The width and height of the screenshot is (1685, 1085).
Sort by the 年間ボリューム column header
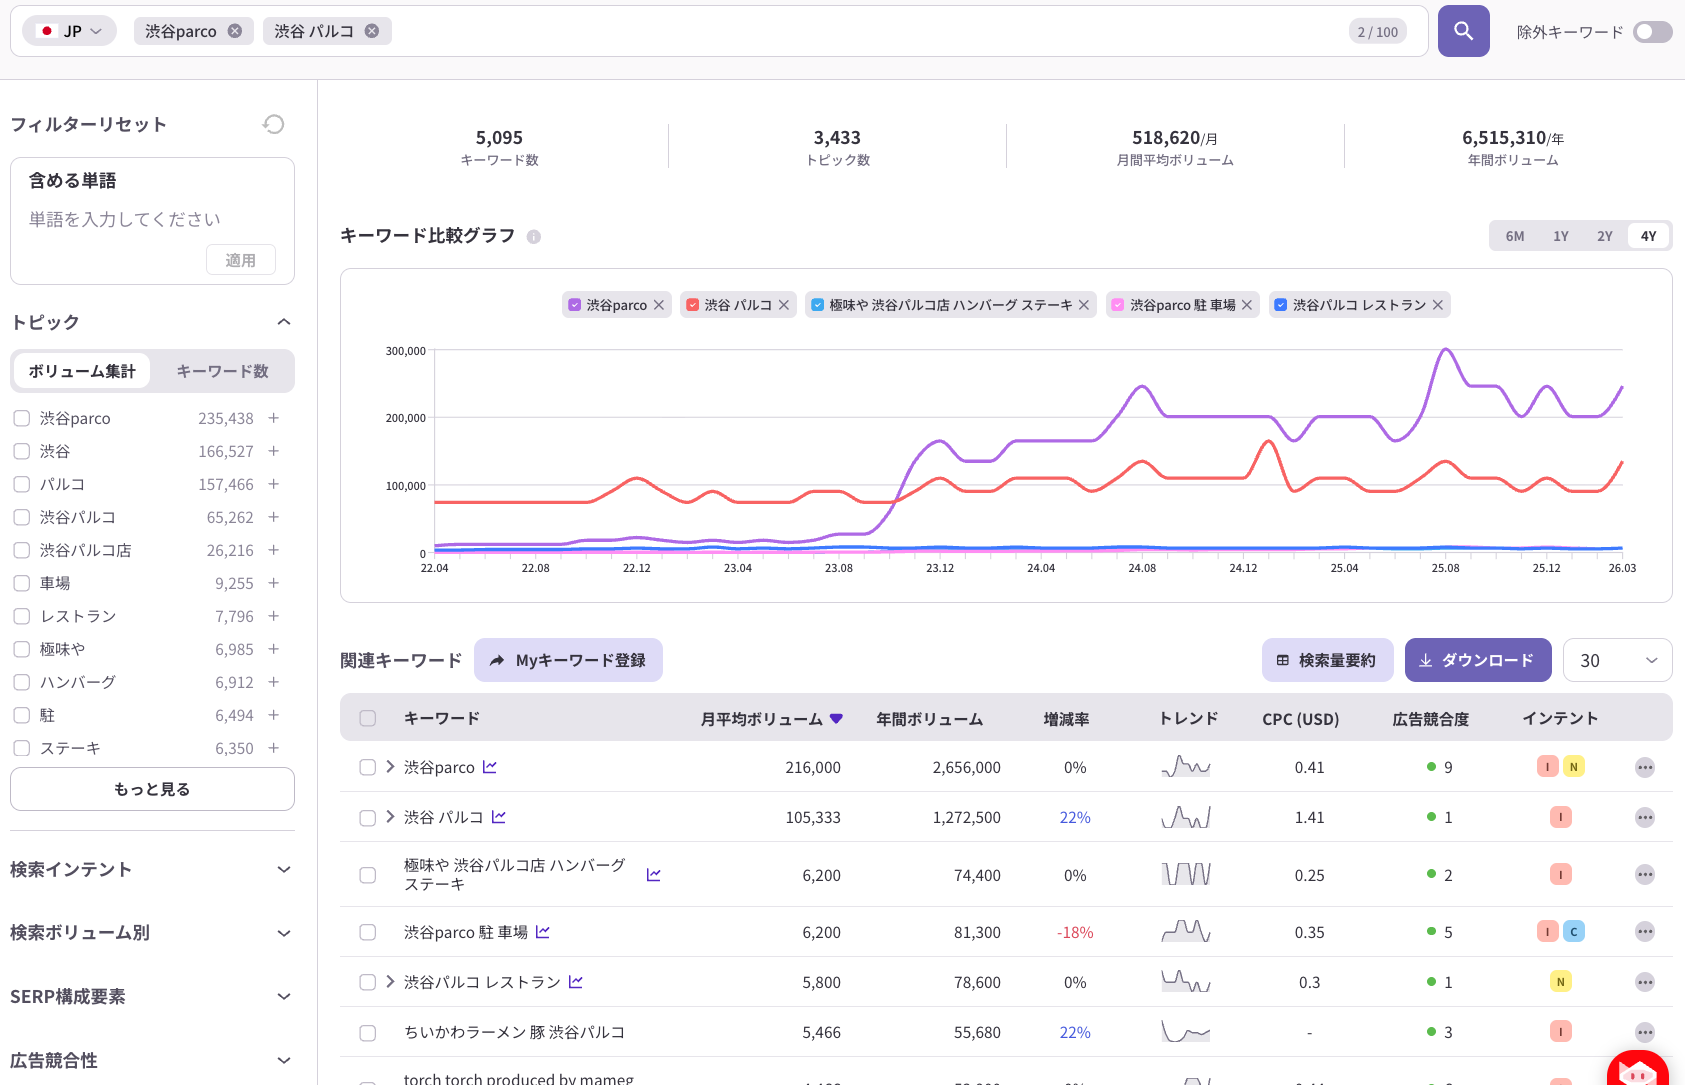[x=930, y=719]
